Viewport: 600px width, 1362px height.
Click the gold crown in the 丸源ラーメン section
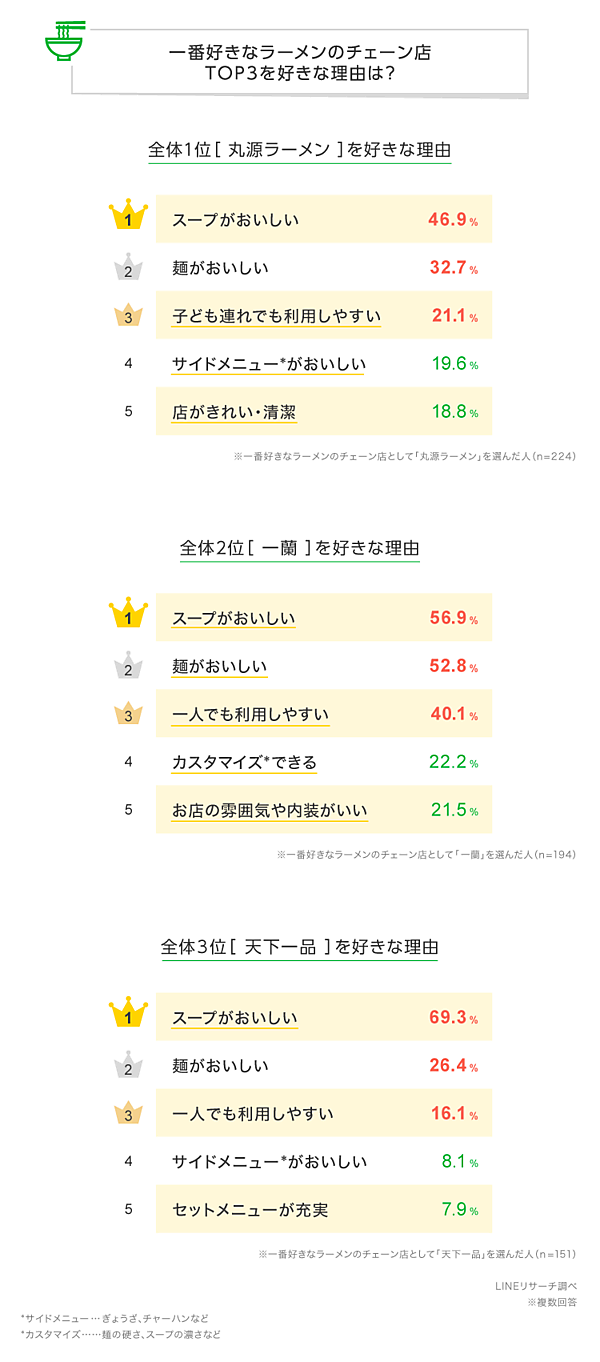point(128,217)
